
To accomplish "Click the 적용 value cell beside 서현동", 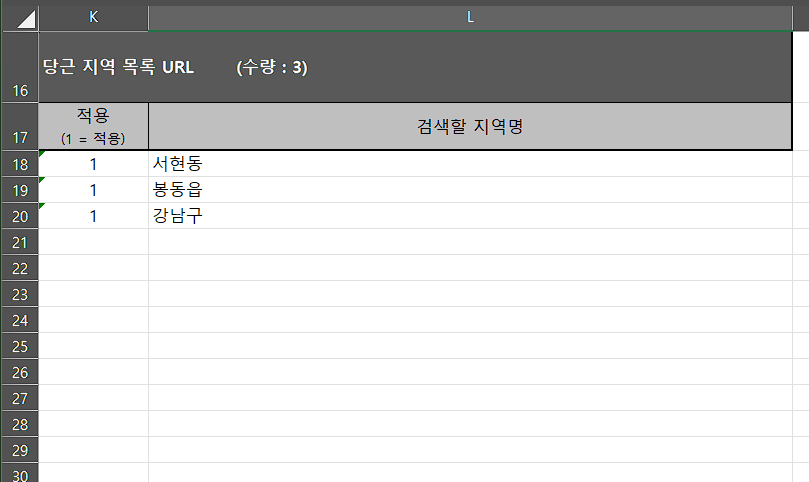I will coord(93,164).
